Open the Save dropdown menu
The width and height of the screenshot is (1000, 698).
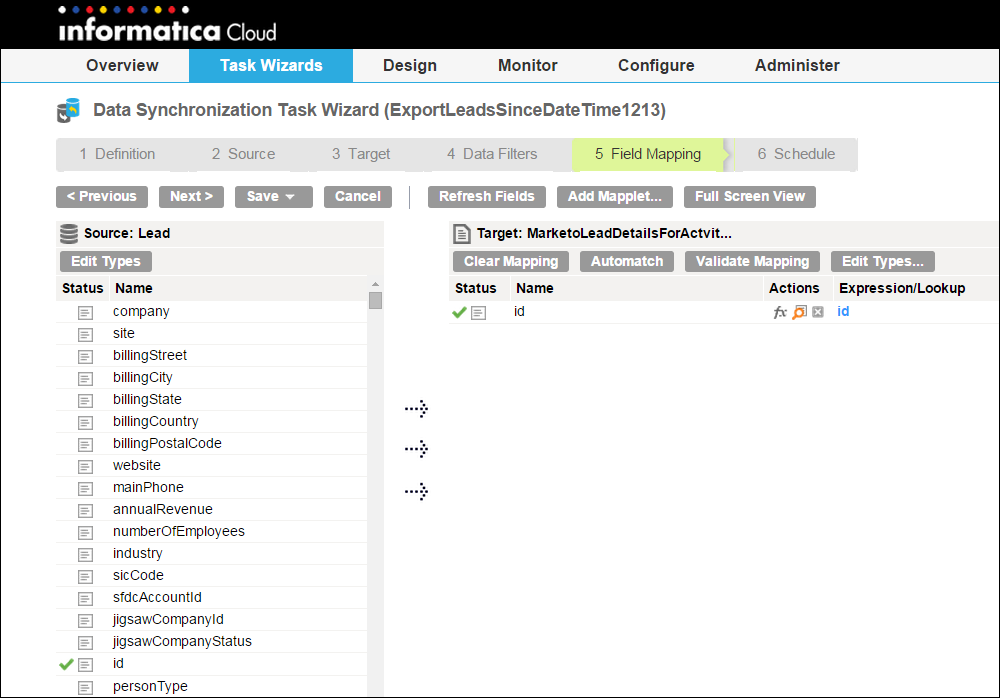point(274,197)
